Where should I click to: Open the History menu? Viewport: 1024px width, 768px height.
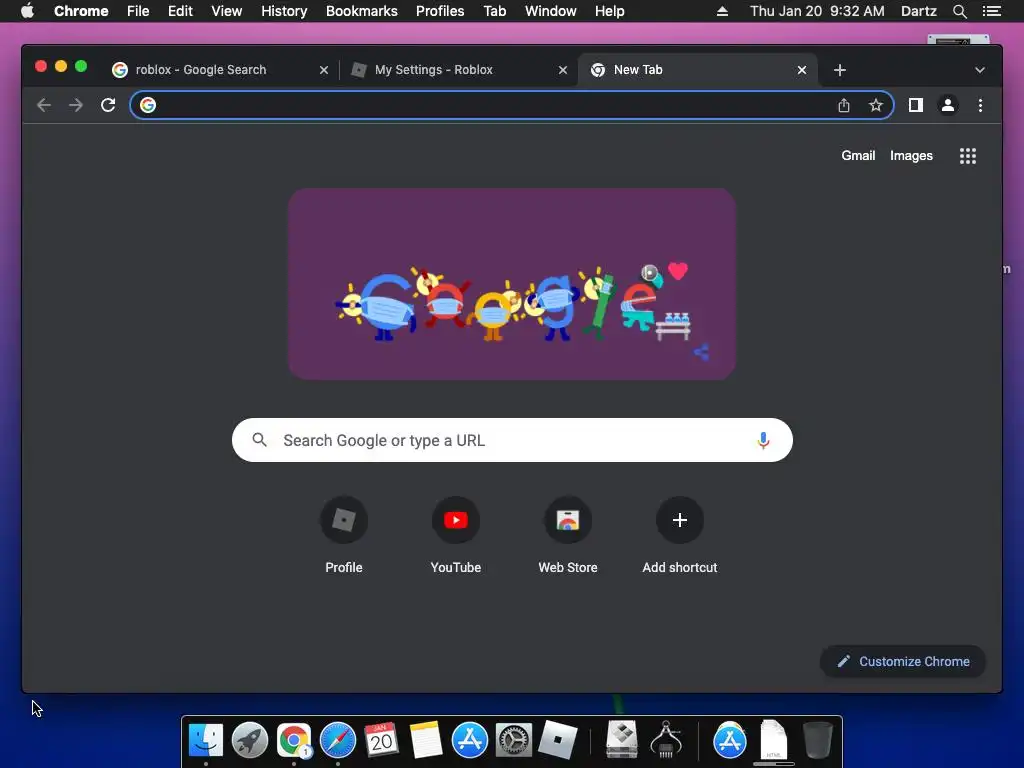284,11
